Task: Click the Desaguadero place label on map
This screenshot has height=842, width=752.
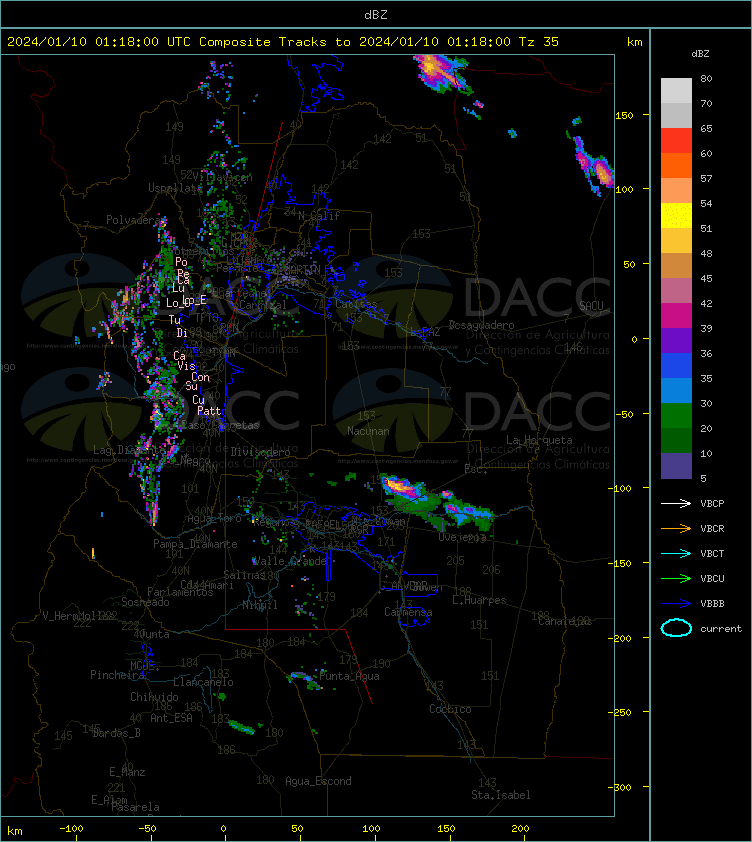Action: click(x=481, y=325)
